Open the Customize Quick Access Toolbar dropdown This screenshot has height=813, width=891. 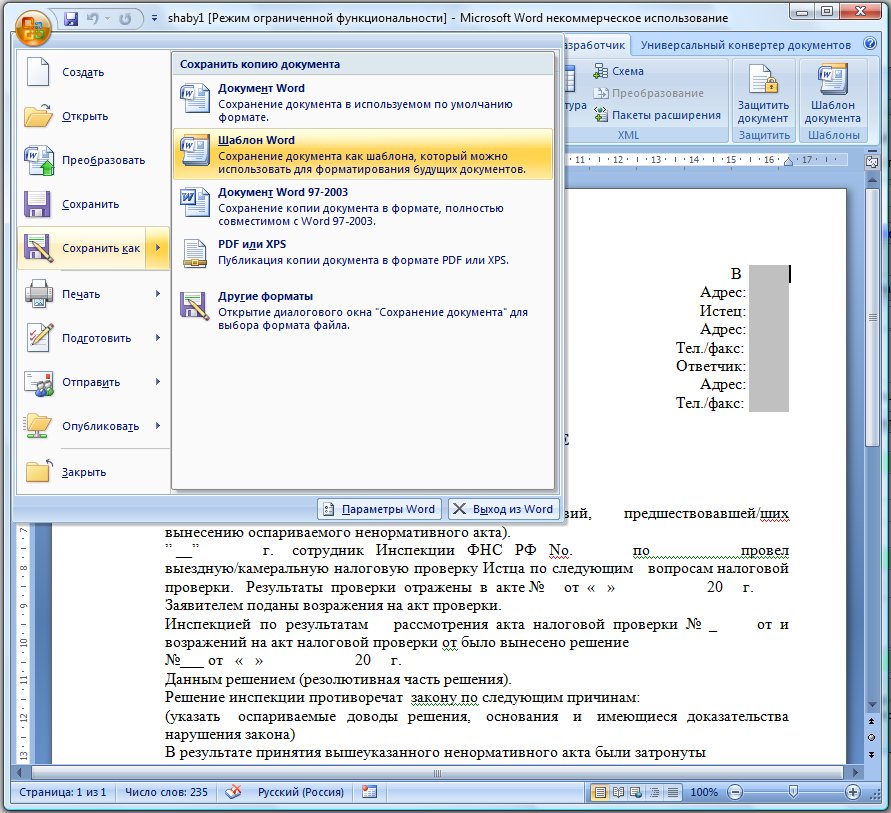click(x=154, y=19)
